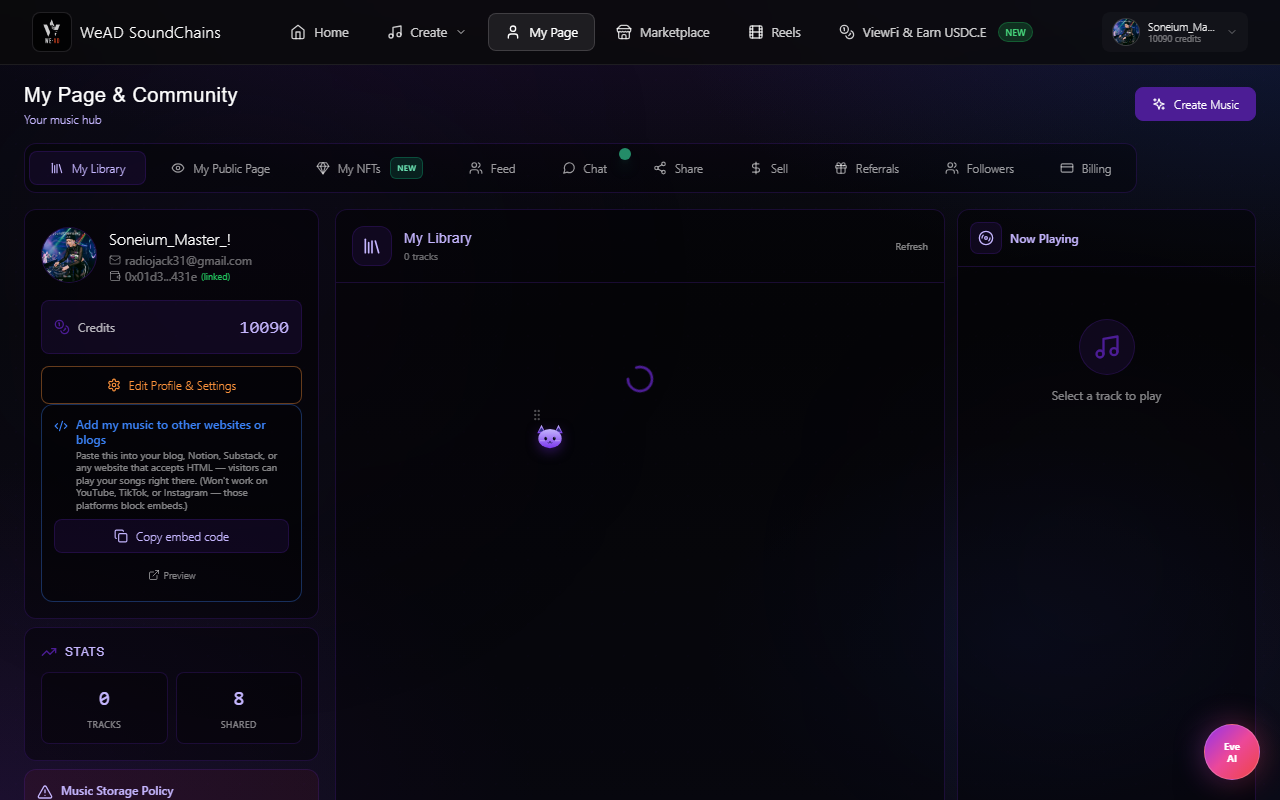Viewport: 1280px width, 800px height.
Task: Open the embed Preview link
Action: [171, 575]
